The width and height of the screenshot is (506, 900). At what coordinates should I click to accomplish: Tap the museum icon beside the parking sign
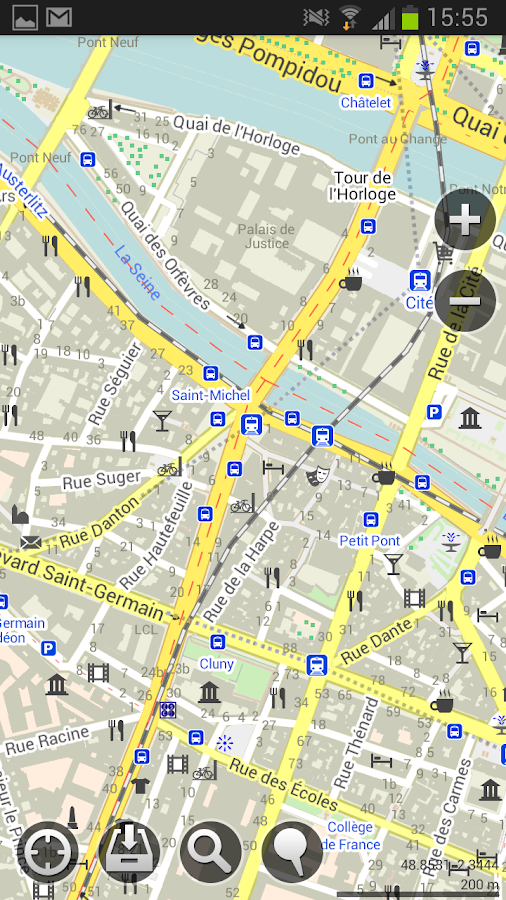[x=470, y=418]
